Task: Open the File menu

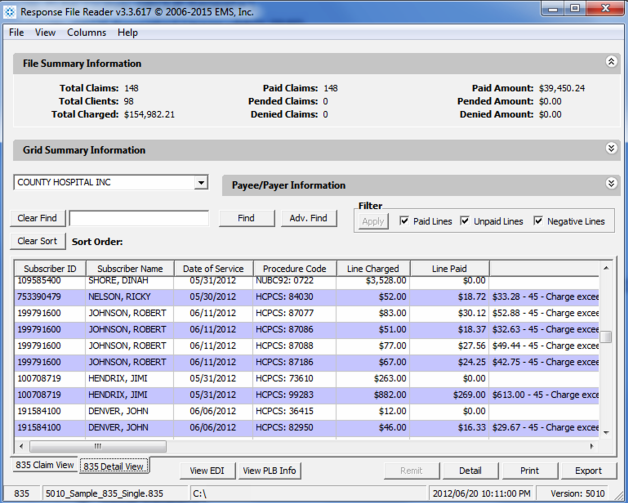Action: (16, 32)
